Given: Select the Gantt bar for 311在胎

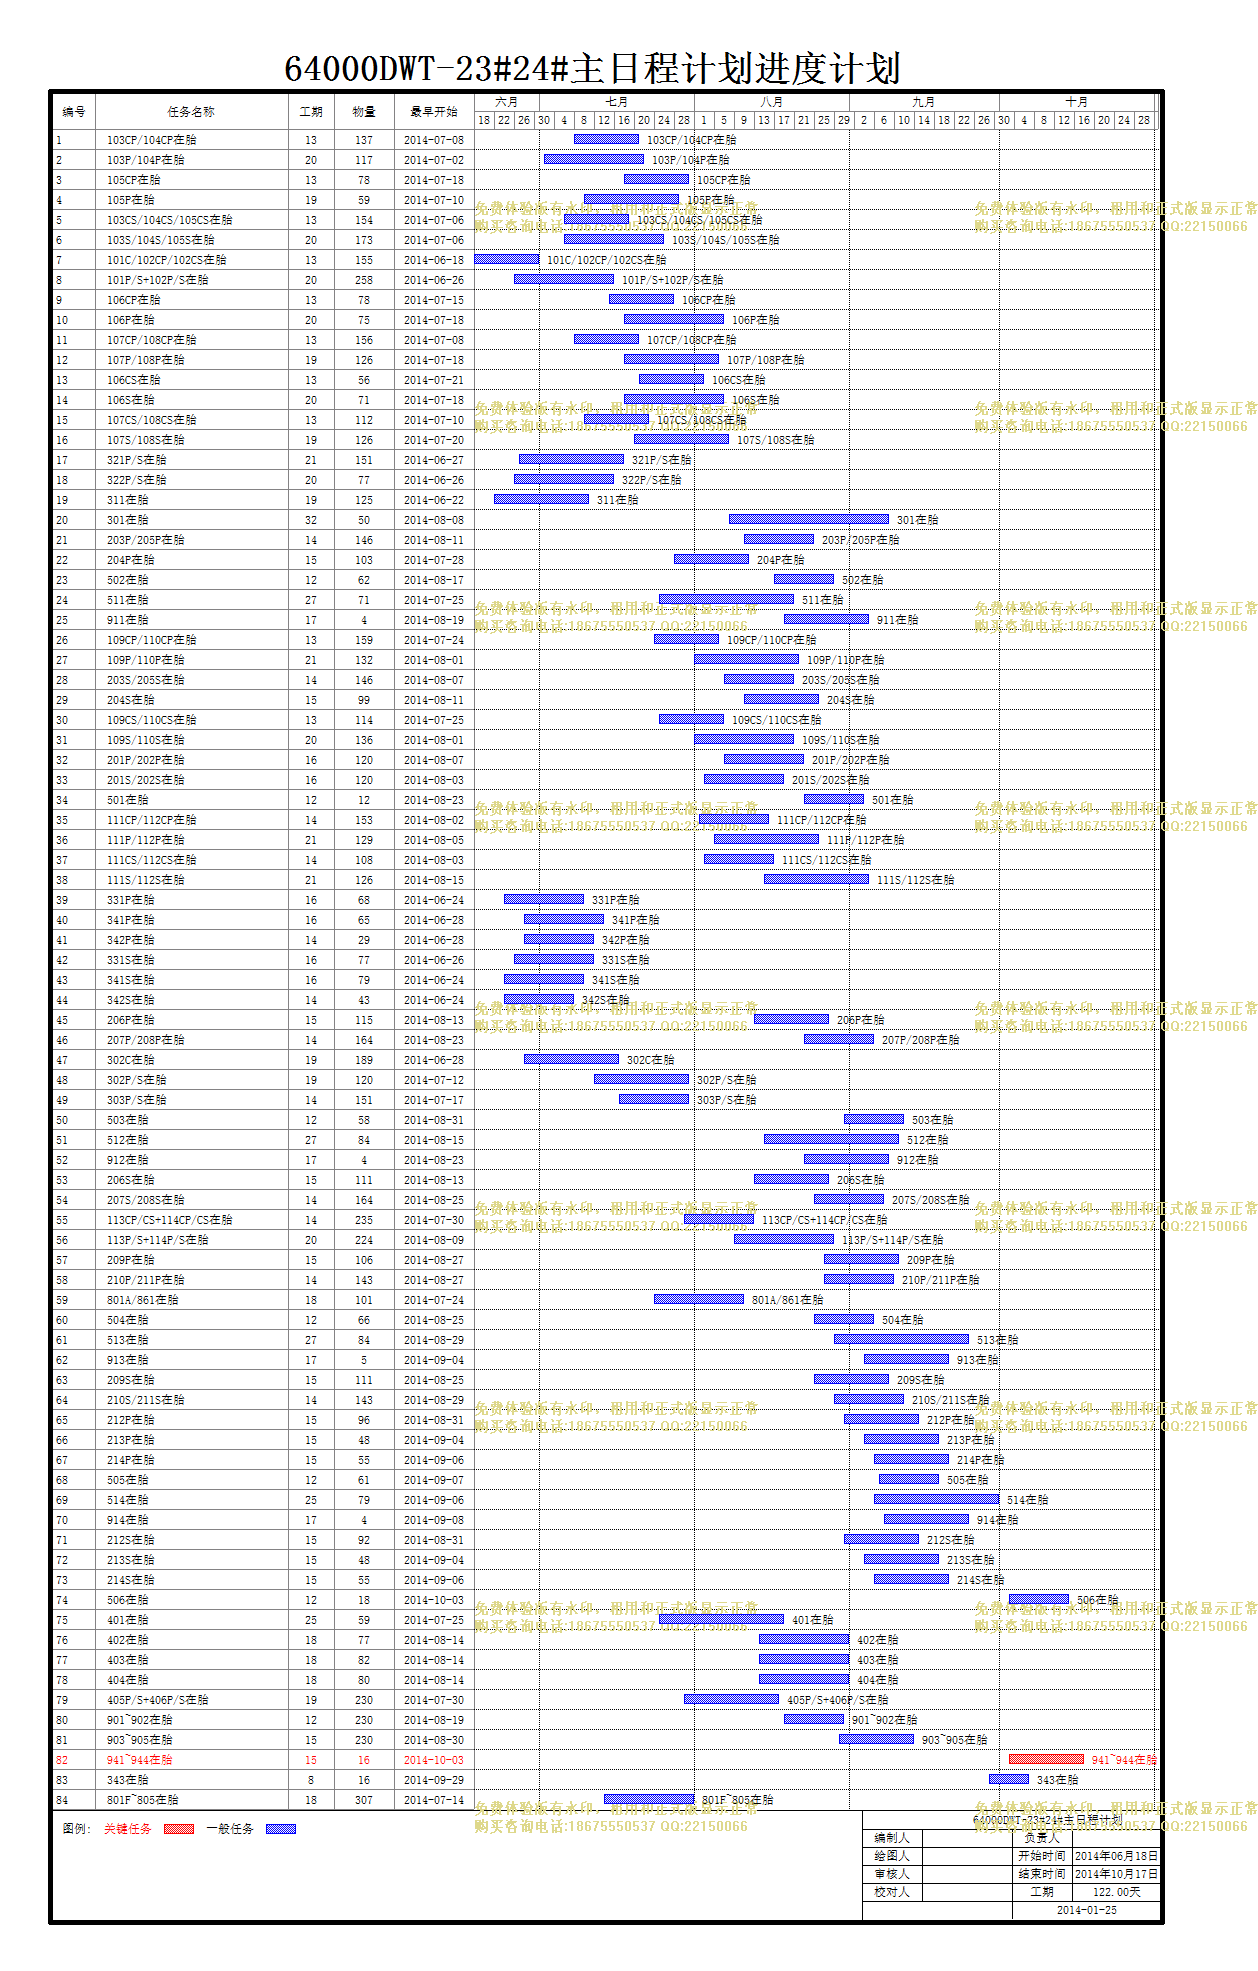Looking at the screenshot, I should coord(541,499).
